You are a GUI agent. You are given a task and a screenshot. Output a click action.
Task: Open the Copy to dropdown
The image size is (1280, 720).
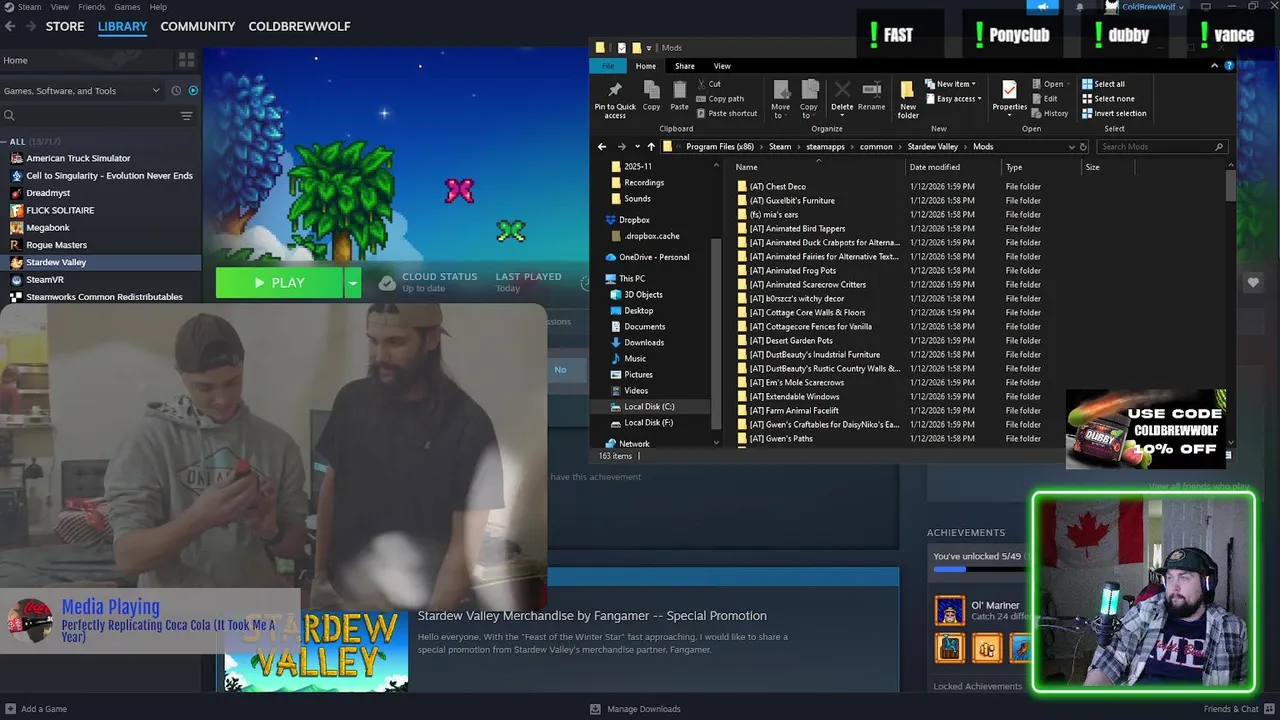(808, 111)
